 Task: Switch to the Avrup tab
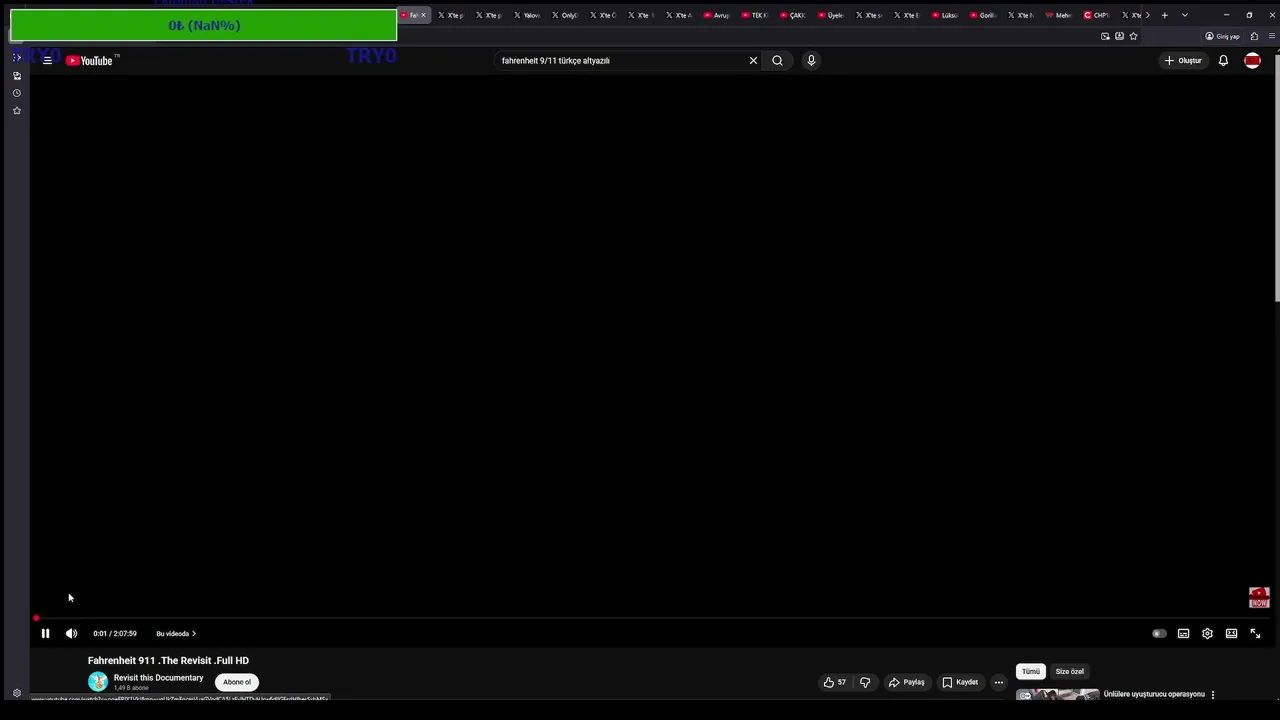(717, 15)
